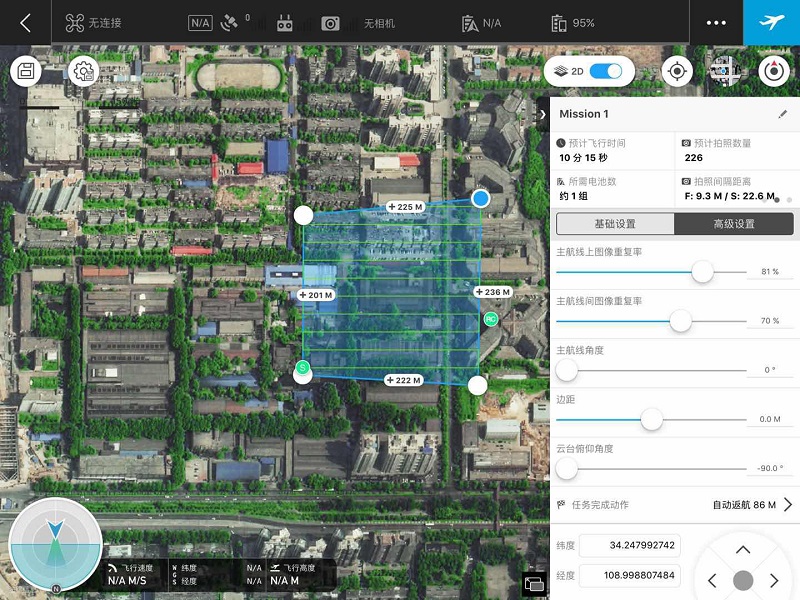Image resolution: width=800 pixels, height=600 pixels.
Task: Collapse the Mission 1 side panel
Action: pos(543,114)
